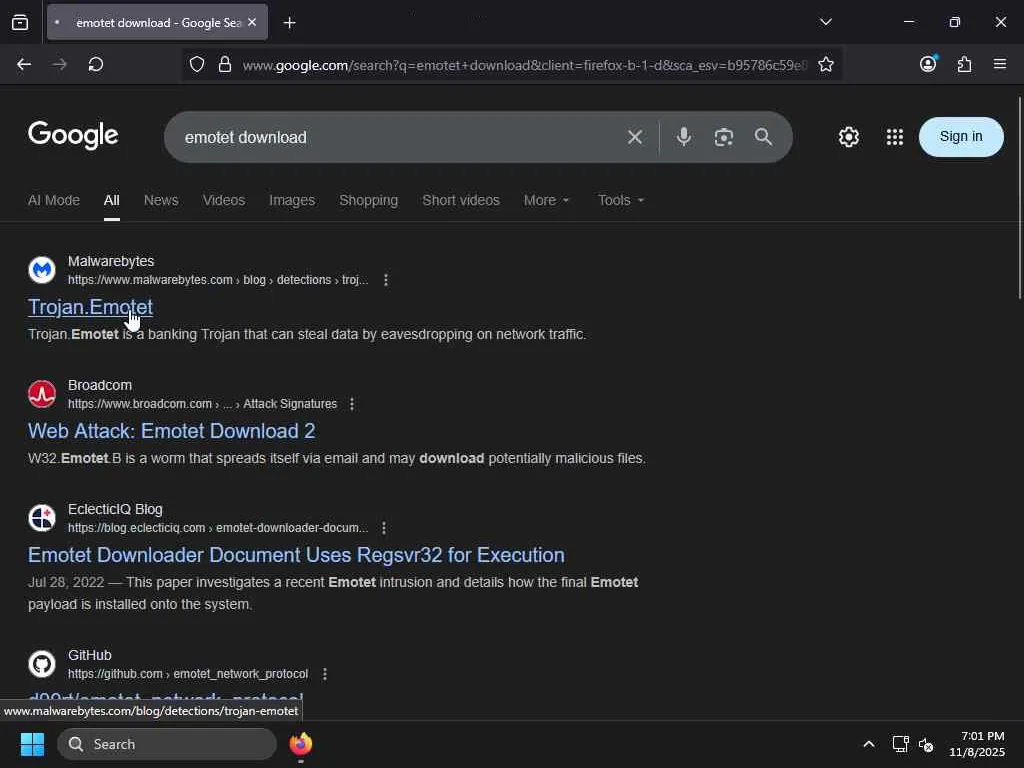Open Firefox View tabs icon

coord(20,23)
